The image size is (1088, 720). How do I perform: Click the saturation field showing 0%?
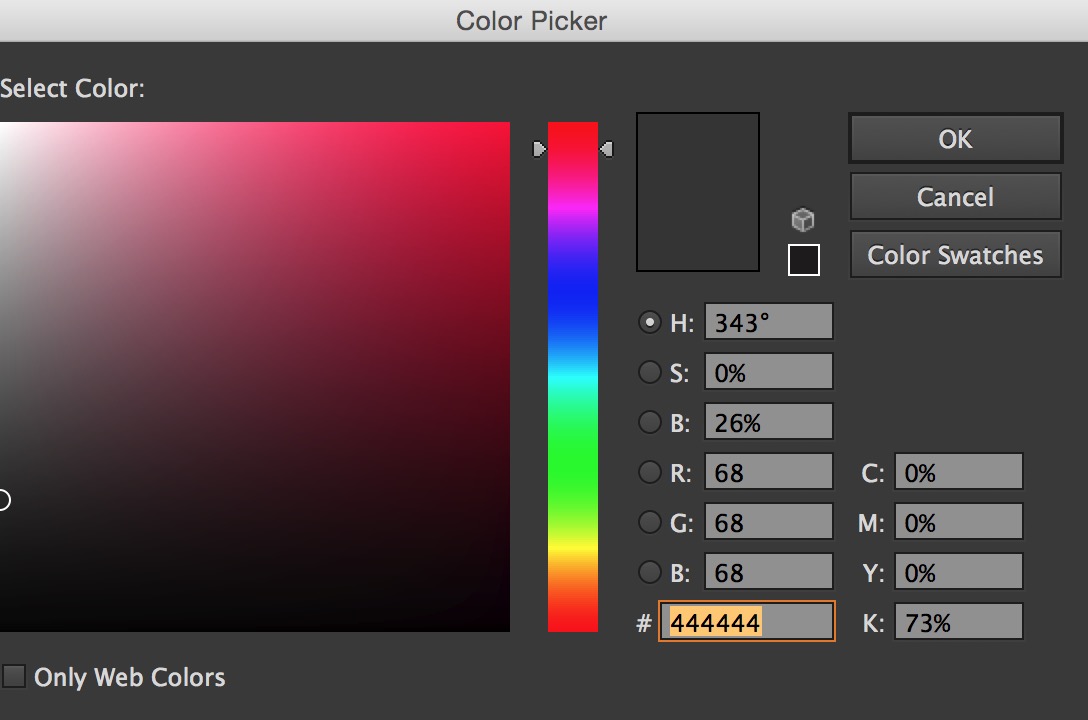pyautogui.click(x=769, y=372)
